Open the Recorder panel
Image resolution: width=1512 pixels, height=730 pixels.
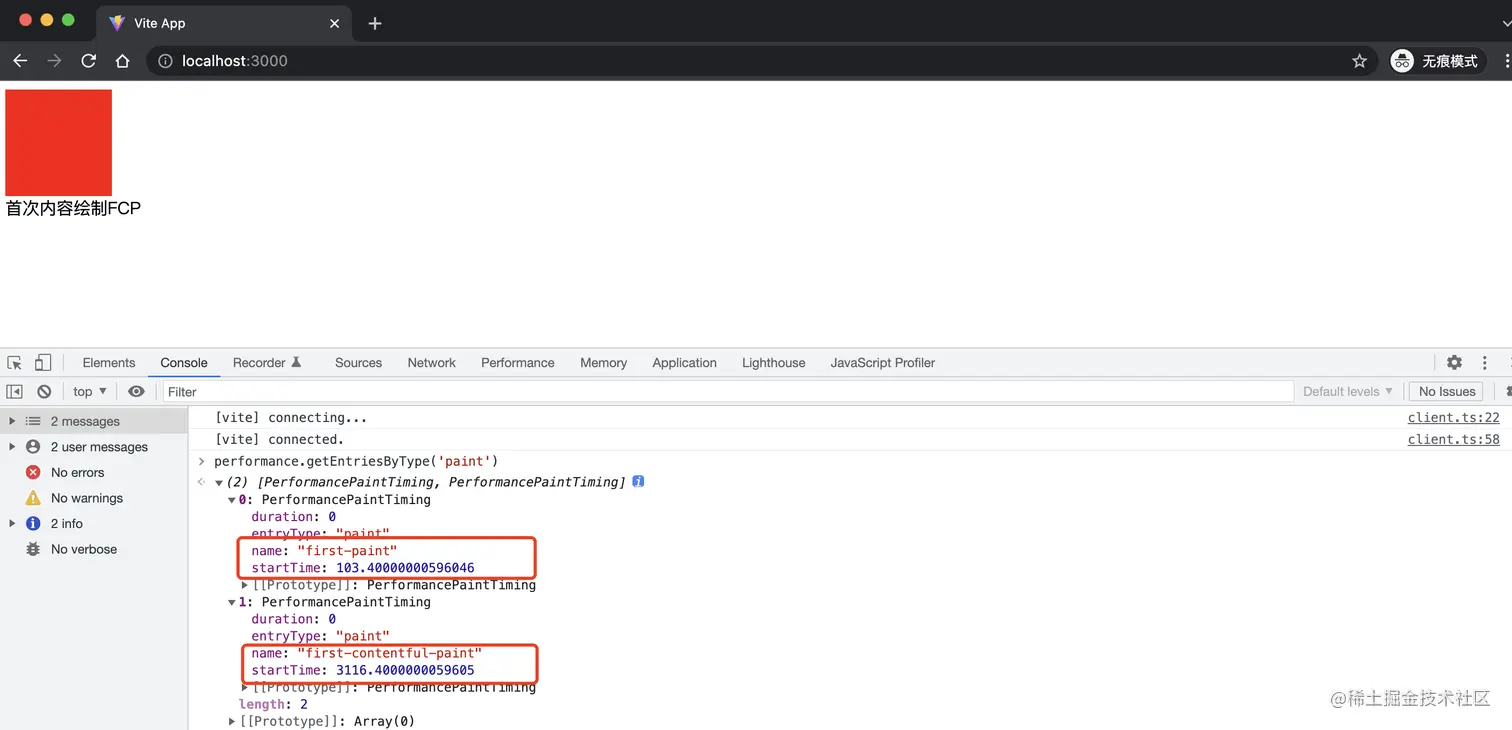267,363
